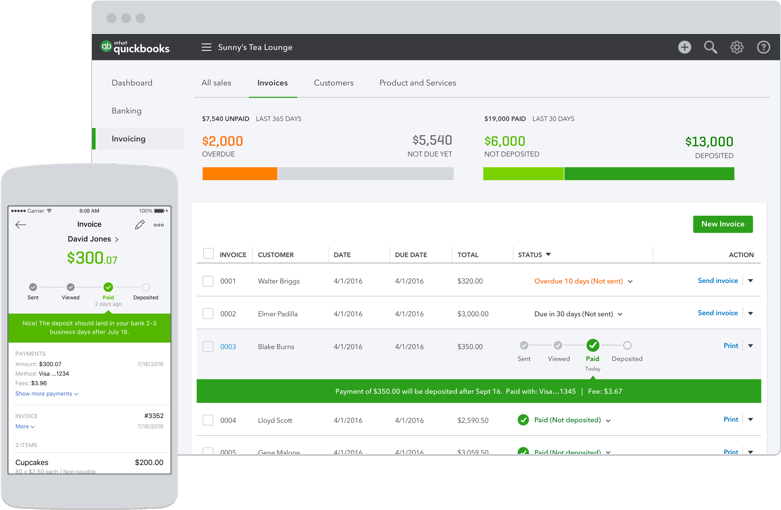
Task: Click the dark green Deposited bar segment
Action: [x=649, y=173]
